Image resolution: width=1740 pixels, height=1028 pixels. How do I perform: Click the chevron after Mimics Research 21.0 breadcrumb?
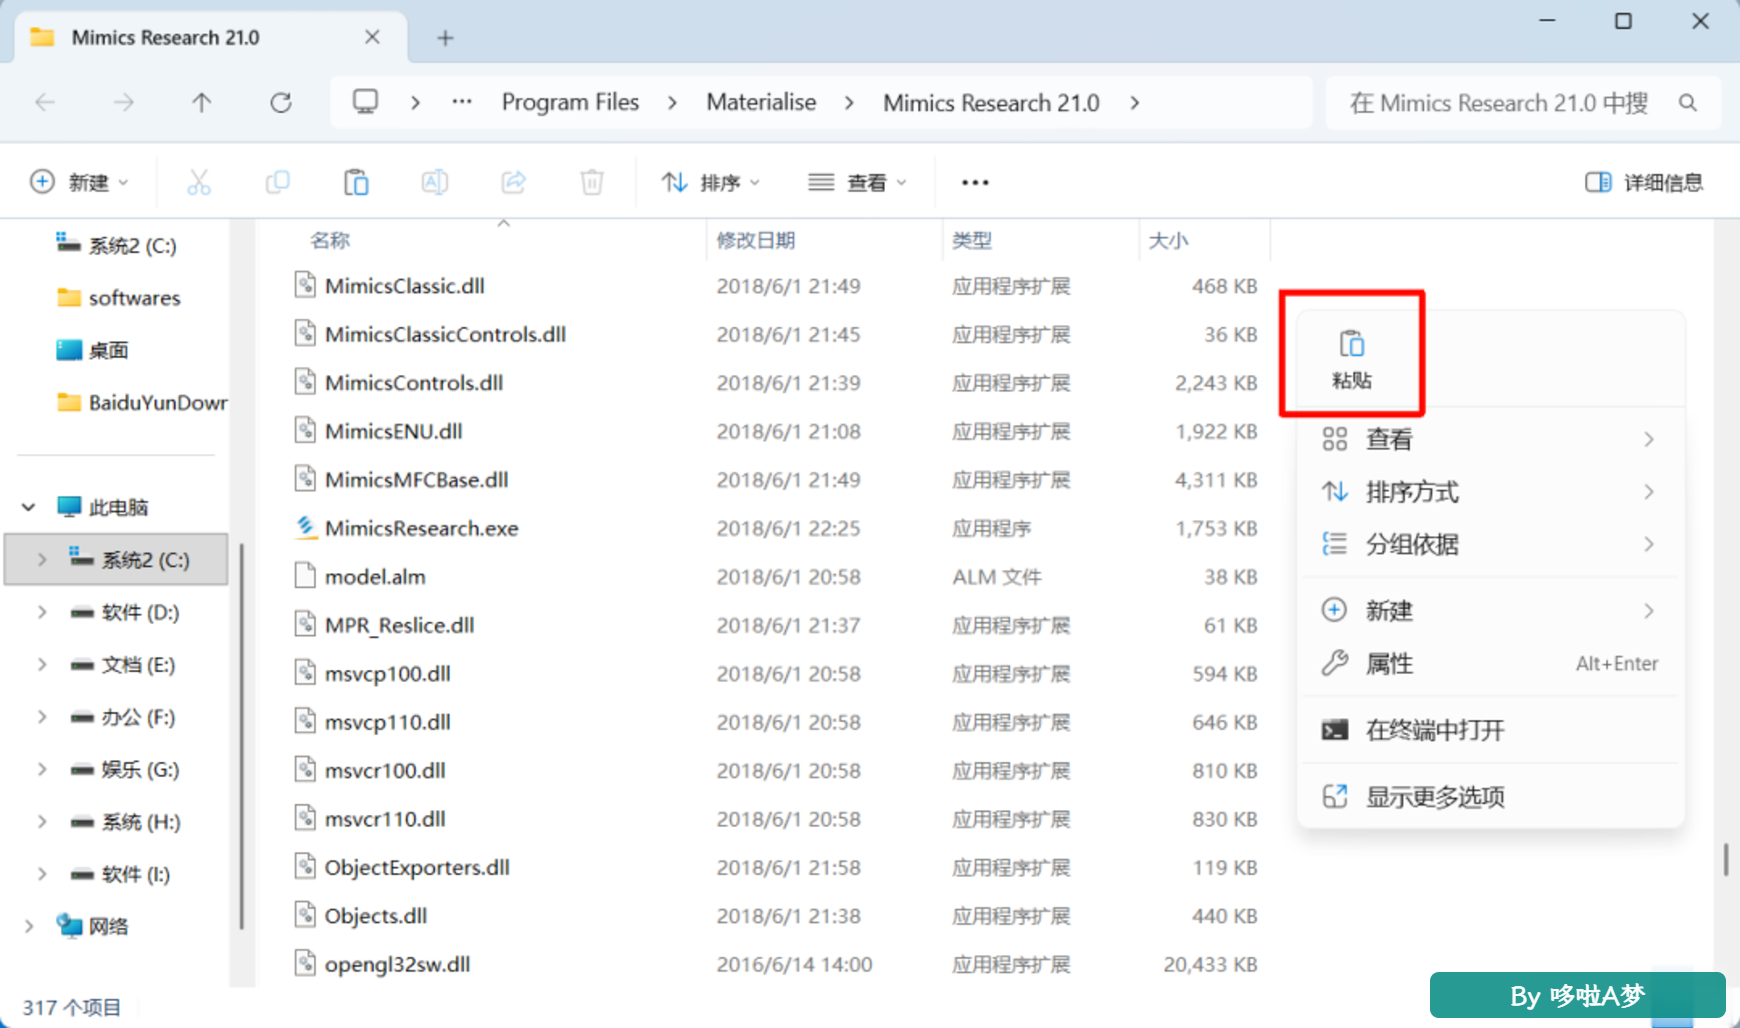click(x=1135, y=103)
